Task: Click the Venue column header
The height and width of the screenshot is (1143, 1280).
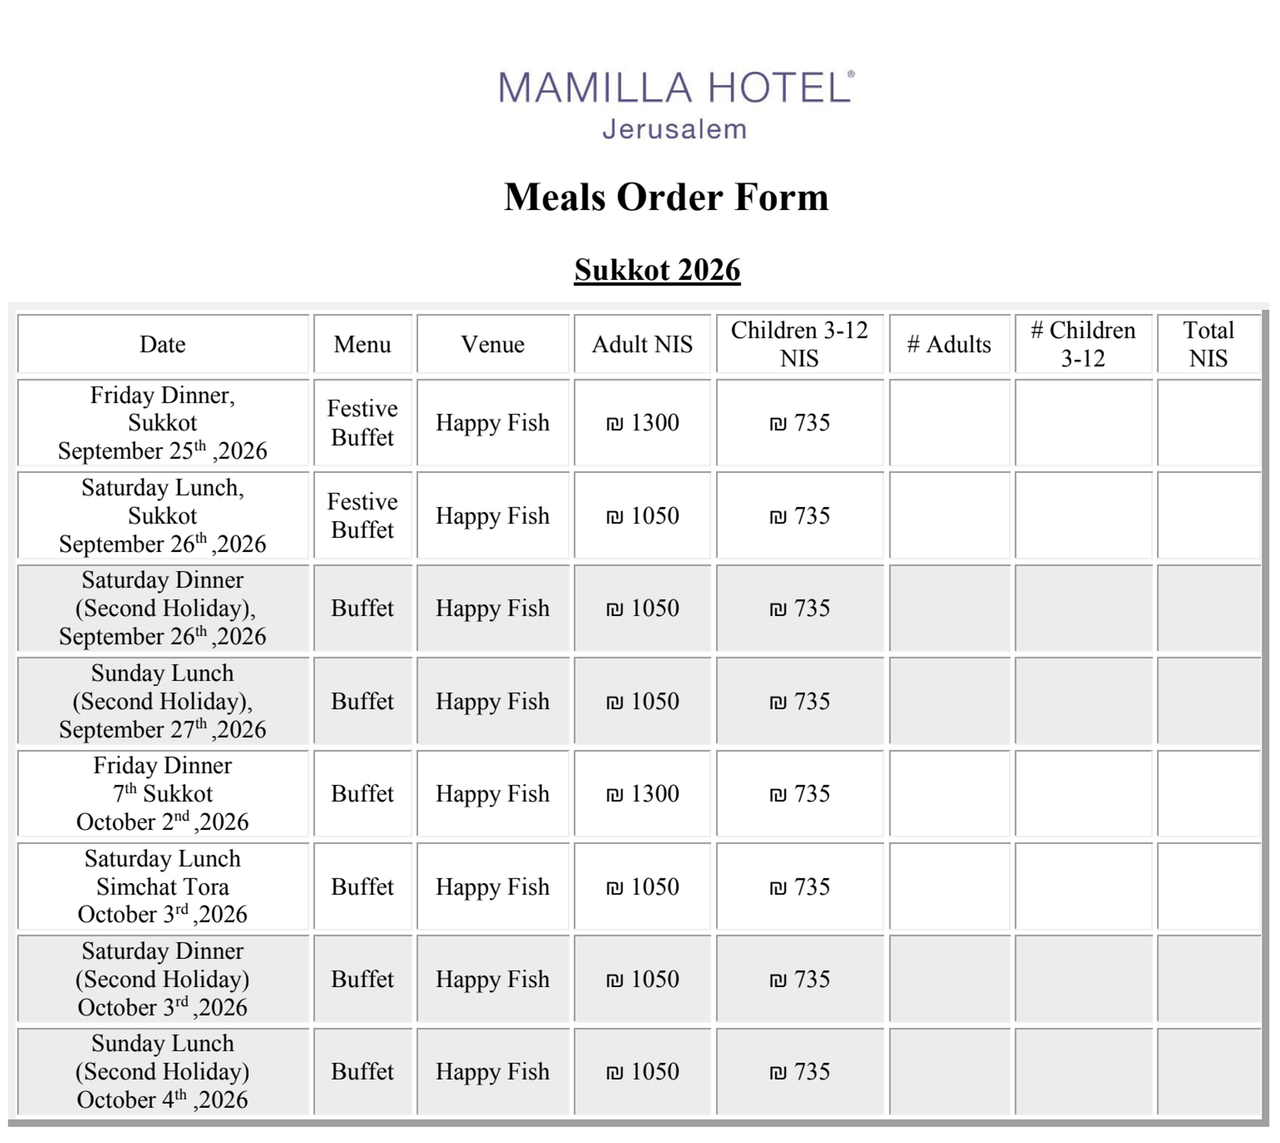Action: [492, 344]
